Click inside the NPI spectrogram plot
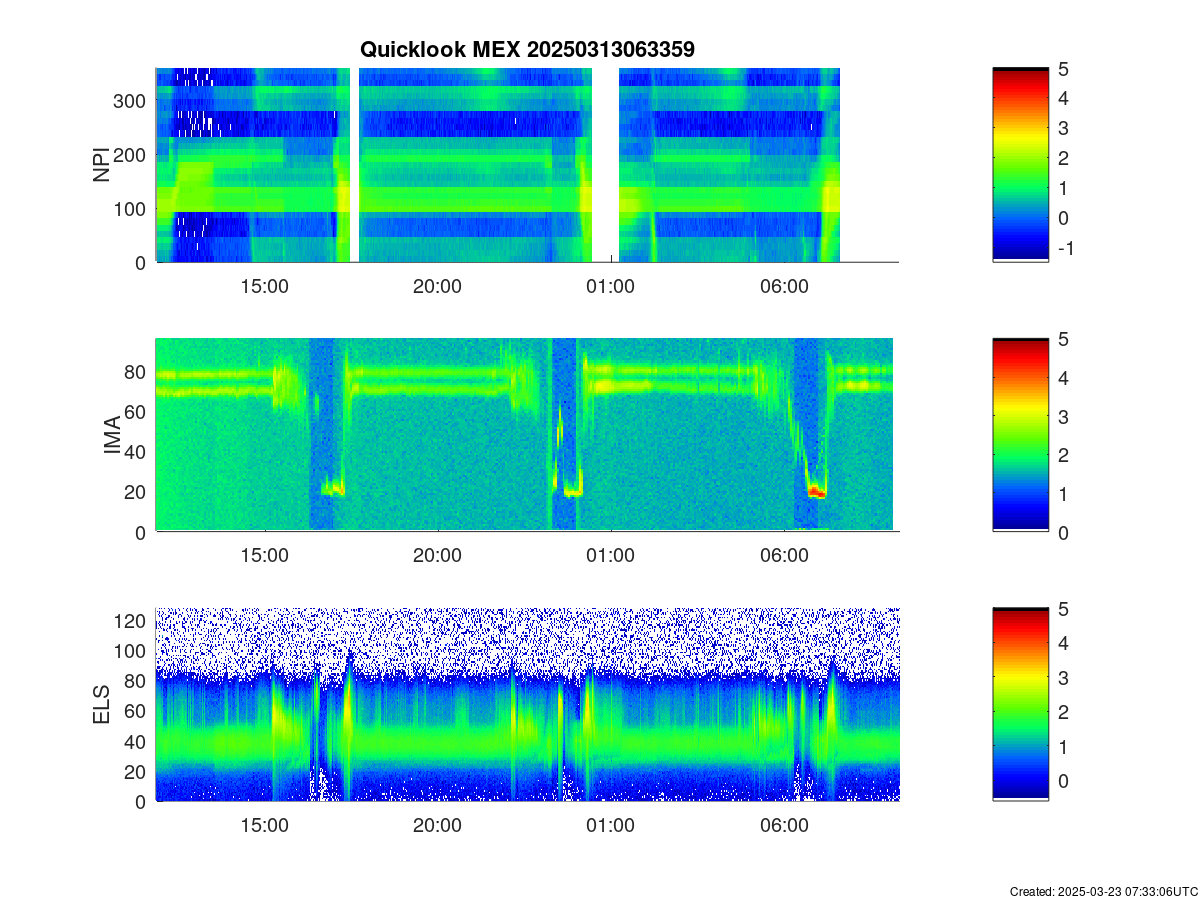The width and height of the screenshot is (1200, 900). point(527,165)
